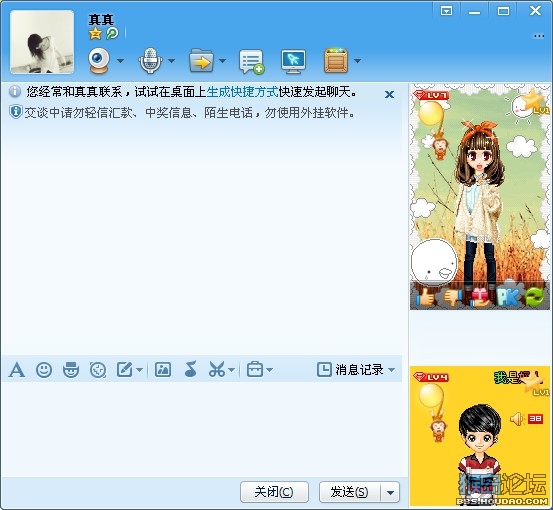The image size is (553, 510).
Task: Open the emoticon smiley picker
Action: tap(44, 370)
